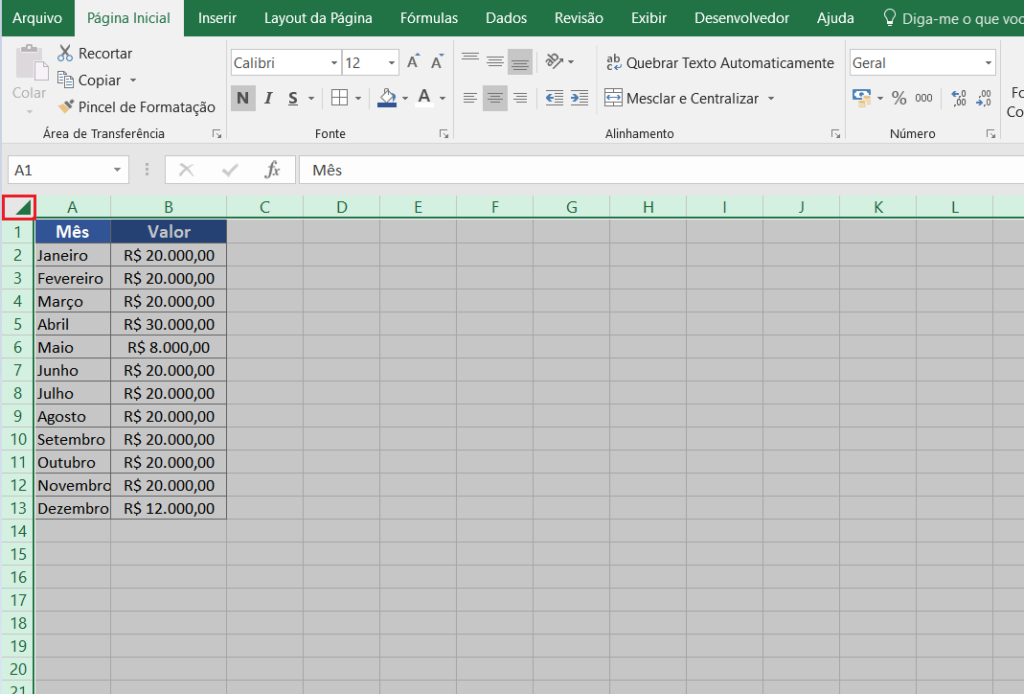Image resolution: width=1024 pixels, height=694 pixels.
Task: Toggle align text left
Action: 470,98
